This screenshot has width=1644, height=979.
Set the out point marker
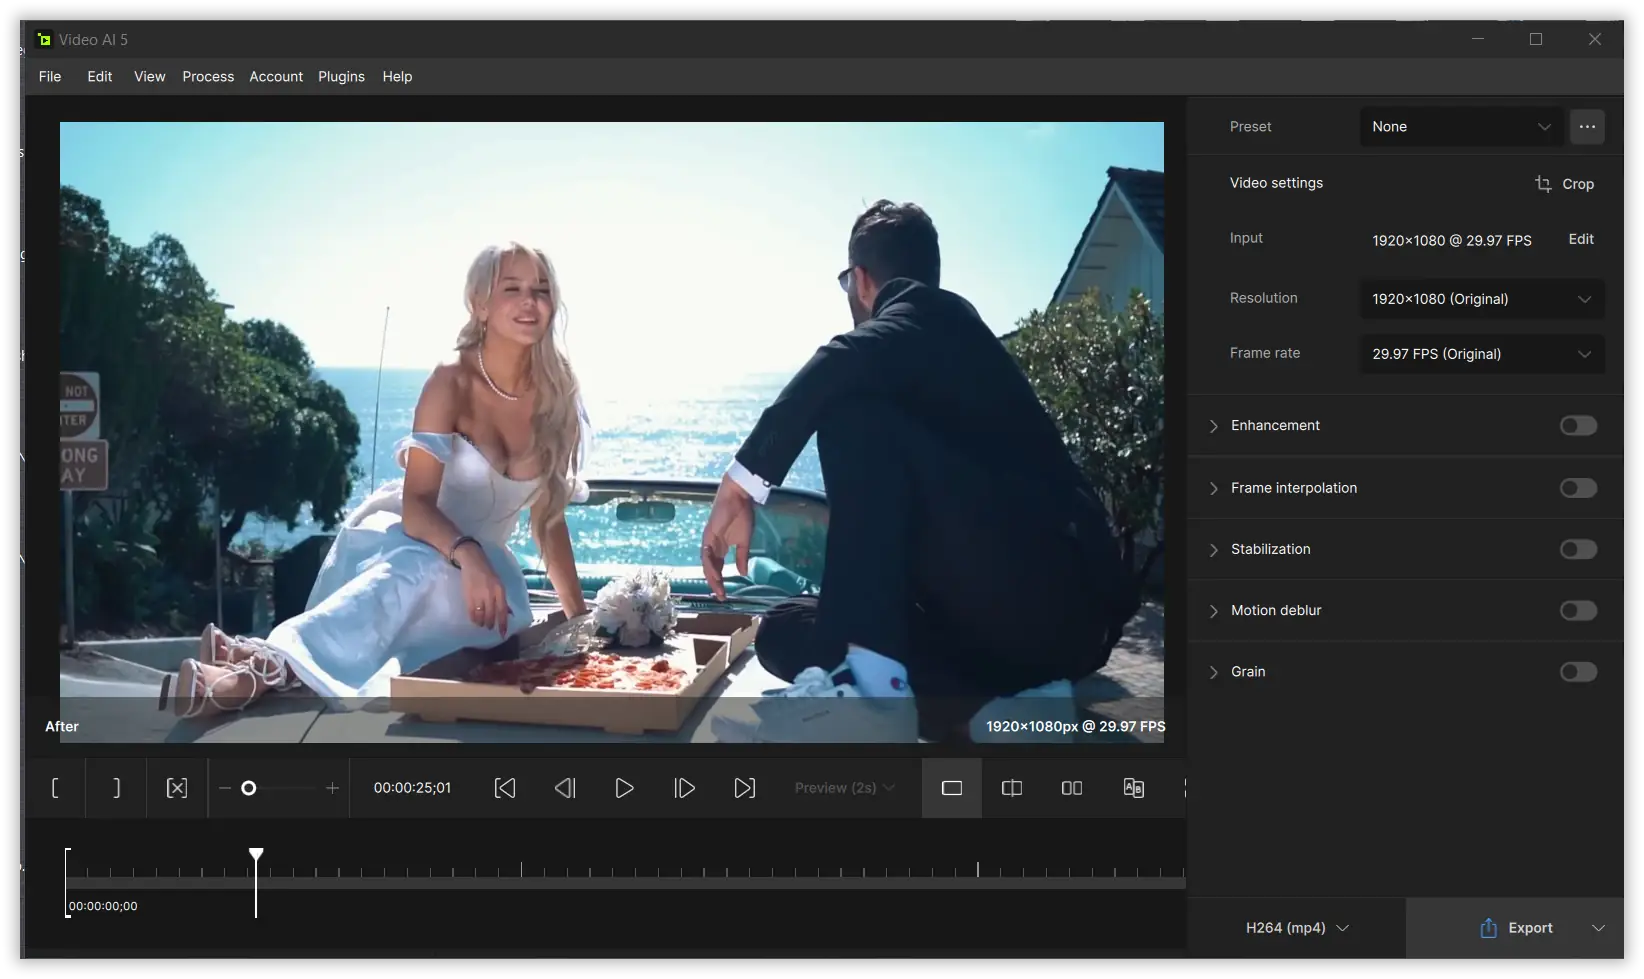point(115,788)
